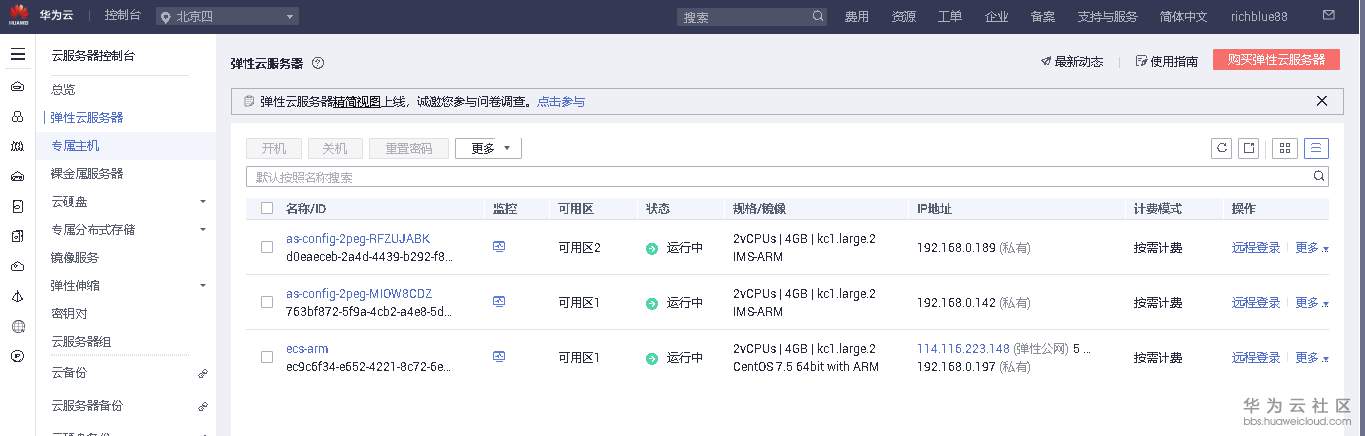
Task: Click the fourth left rail service icon
Action: coord(18,177)
